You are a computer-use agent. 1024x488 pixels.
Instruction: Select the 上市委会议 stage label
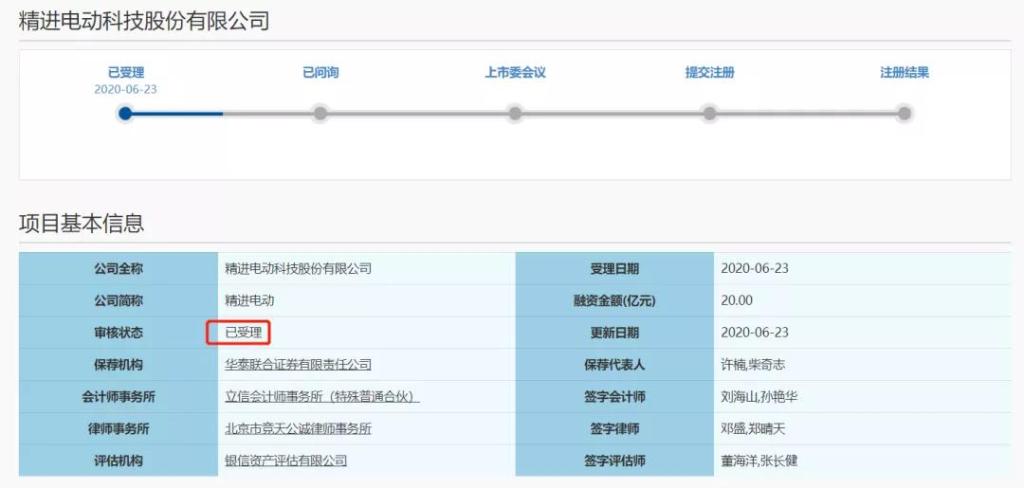point(515,73)
